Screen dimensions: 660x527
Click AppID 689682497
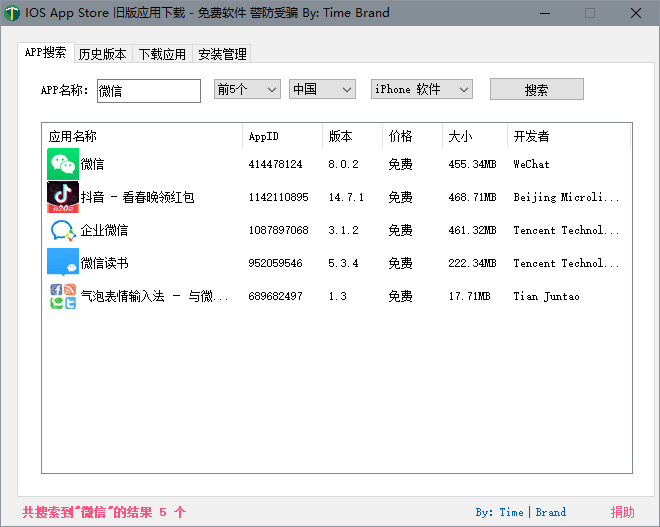click(275, 296)
